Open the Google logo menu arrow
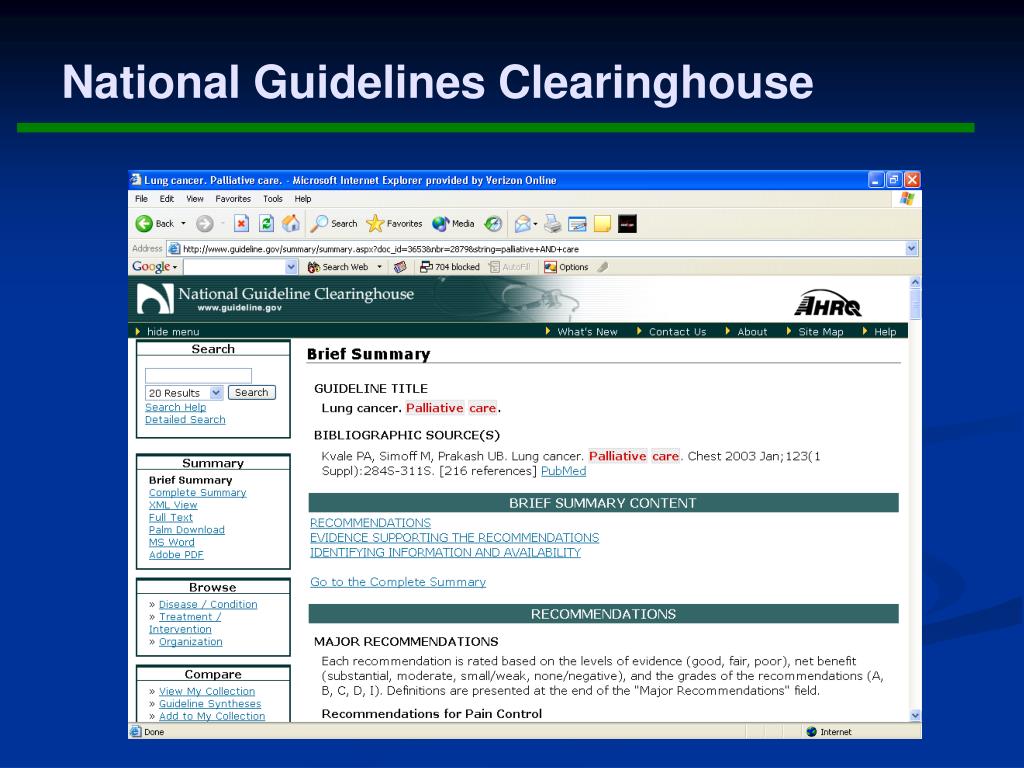 pos(175,268)
